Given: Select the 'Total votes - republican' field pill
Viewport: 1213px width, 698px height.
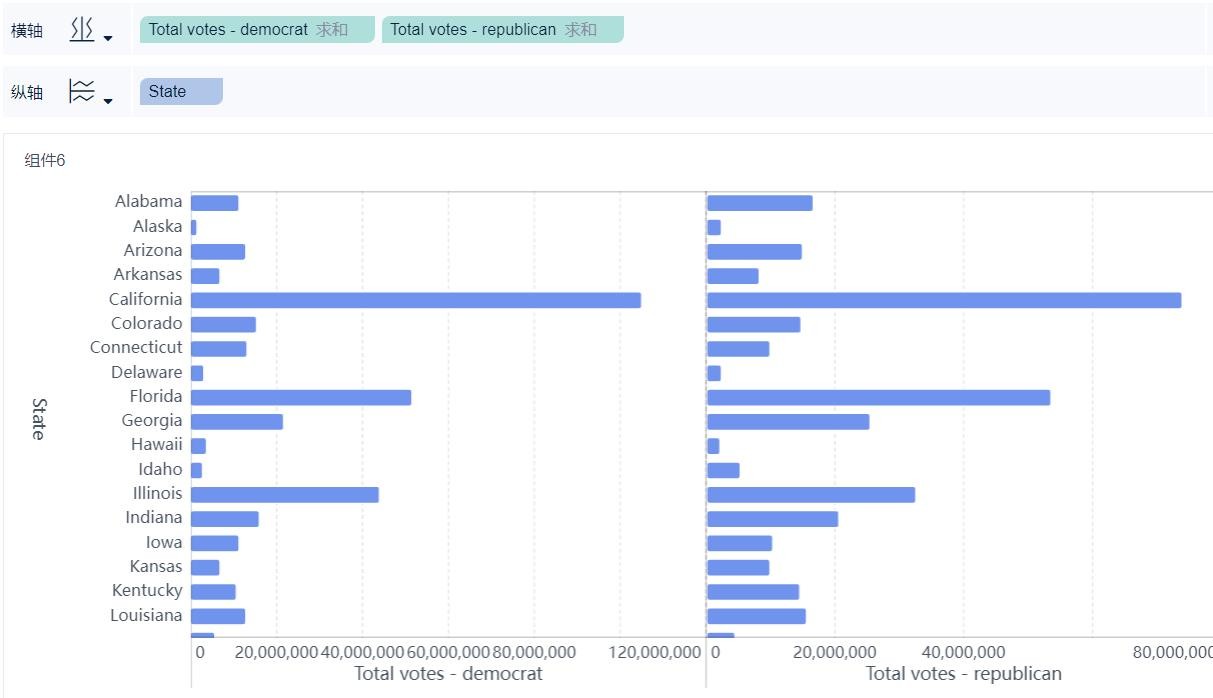Looking at the screenshot, I should [x=502, y=30].
